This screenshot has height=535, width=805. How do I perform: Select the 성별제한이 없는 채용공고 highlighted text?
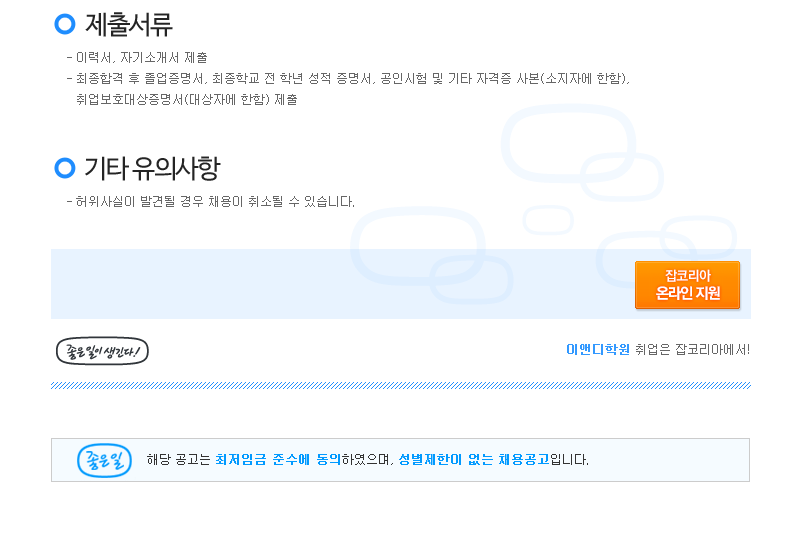[x=474, y=460]
